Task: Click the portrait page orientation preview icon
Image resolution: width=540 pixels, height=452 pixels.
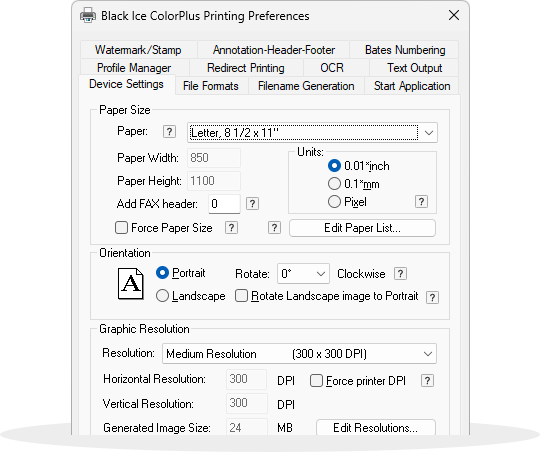Action: 131,284
